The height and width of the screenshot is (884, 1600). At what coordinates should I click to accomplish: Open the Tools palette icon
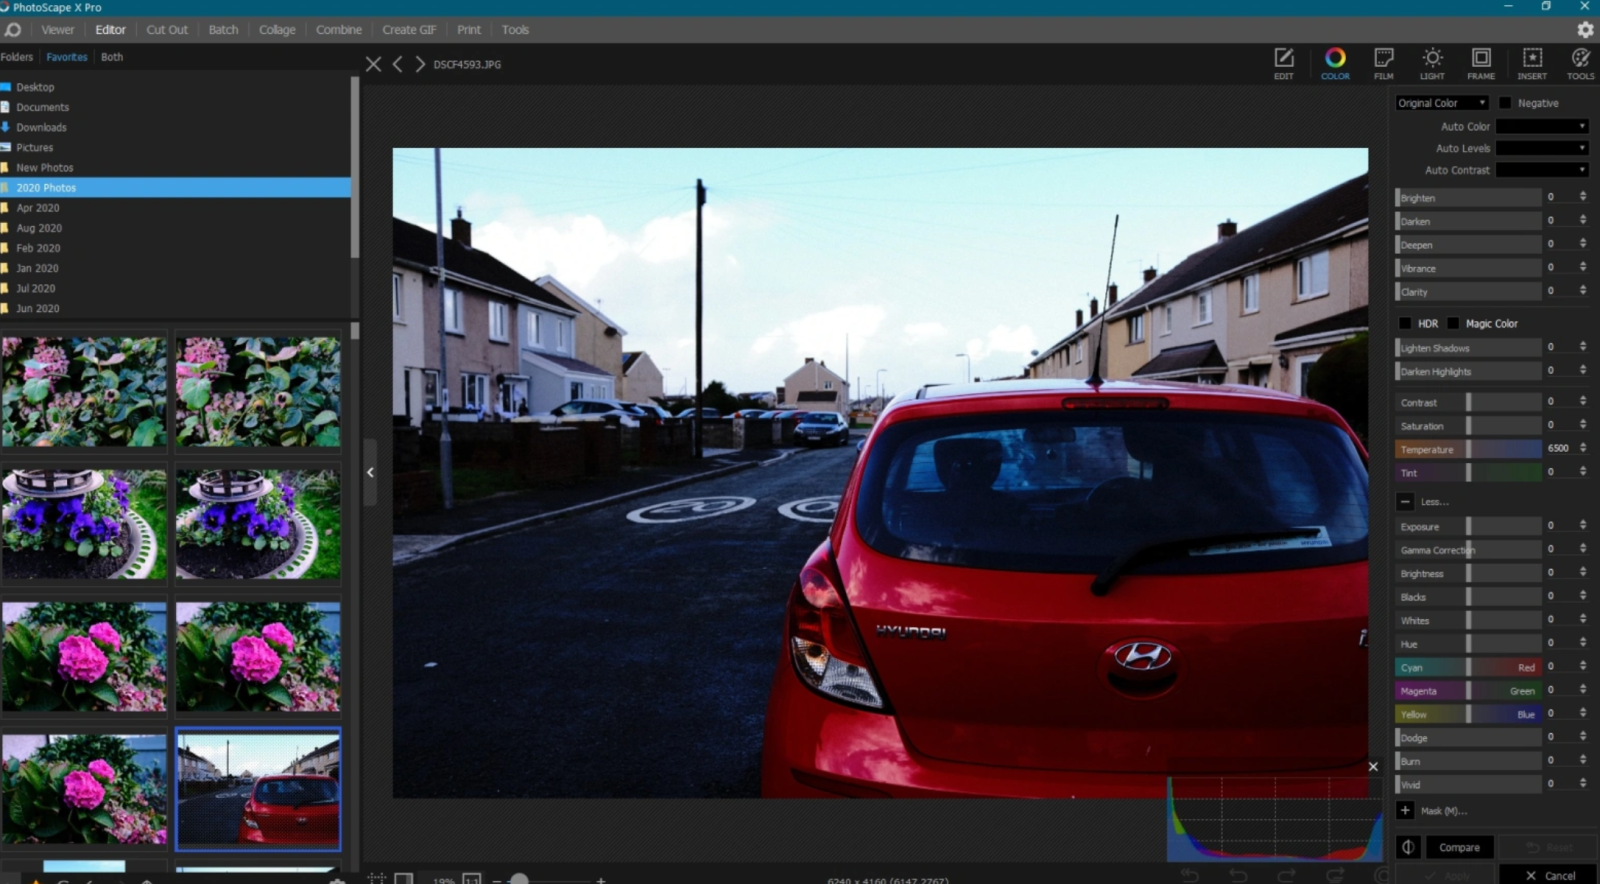click(1580, 62)
